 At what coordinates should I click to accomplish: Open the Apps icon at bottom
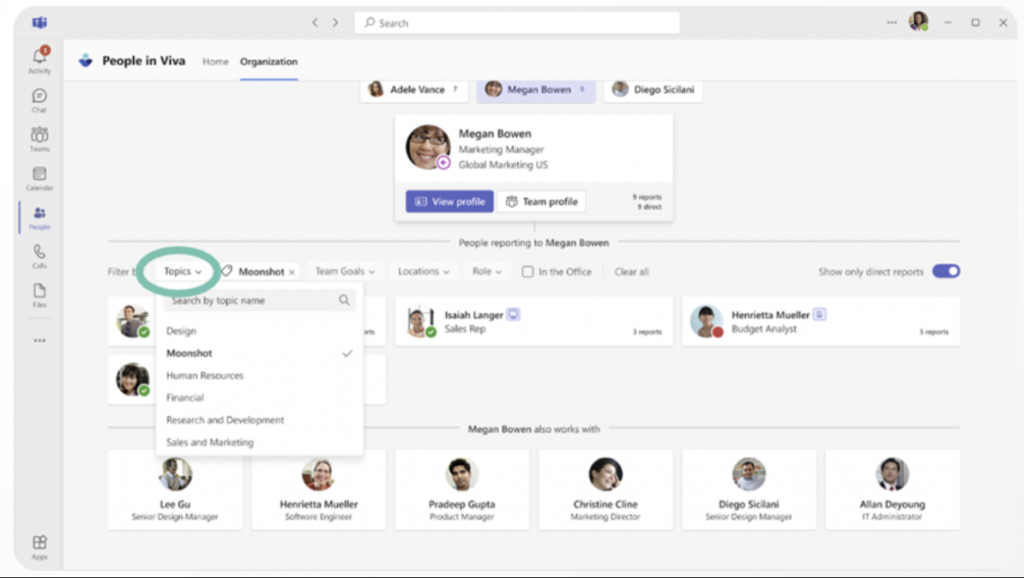click(x=39, y=541)
